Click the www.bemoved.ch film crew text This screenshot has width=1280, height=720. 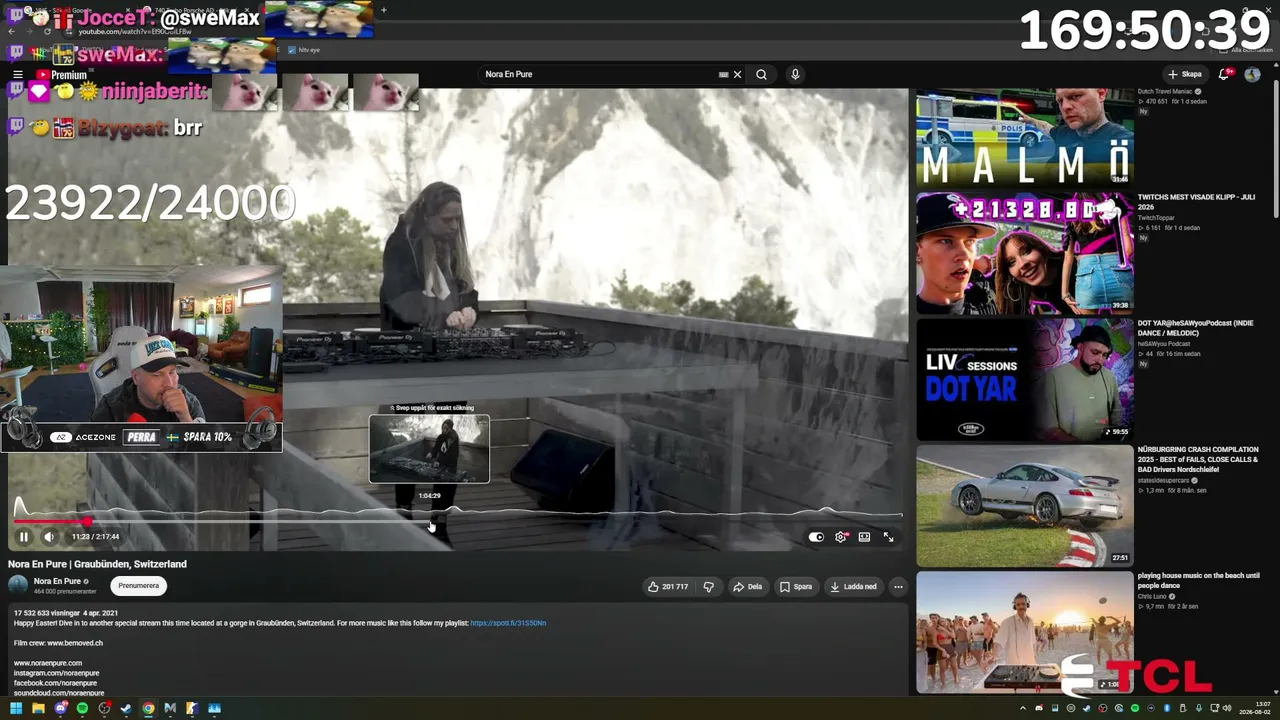(75, 643)
